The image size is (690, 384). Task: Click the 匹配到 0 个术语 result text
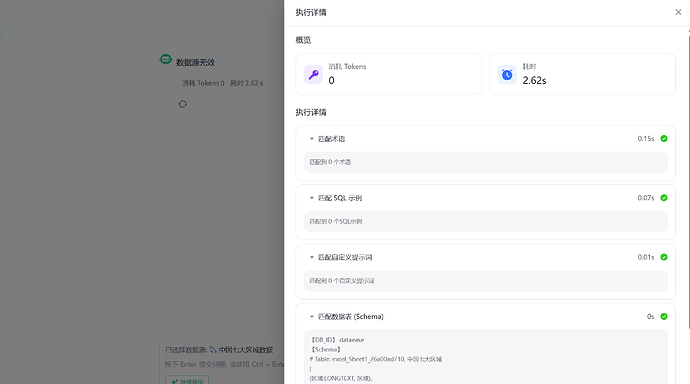click(330, 162)
